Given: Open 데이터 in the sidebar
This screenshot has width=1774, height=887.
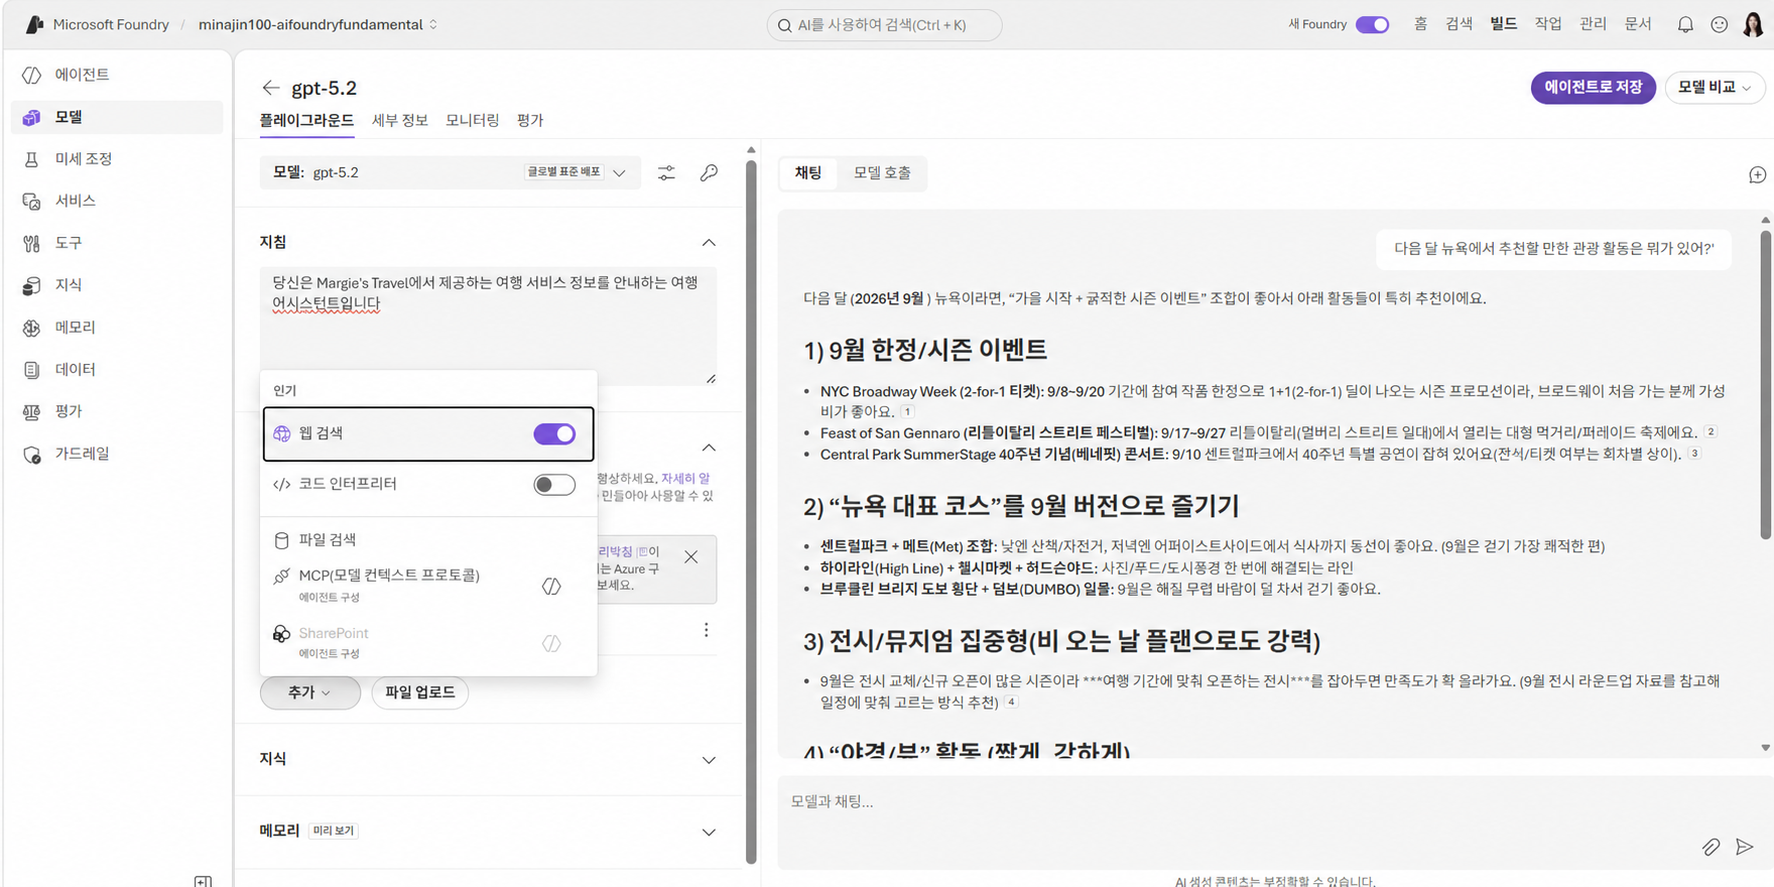Looking at the screenshot, I should tap(116, 369).
